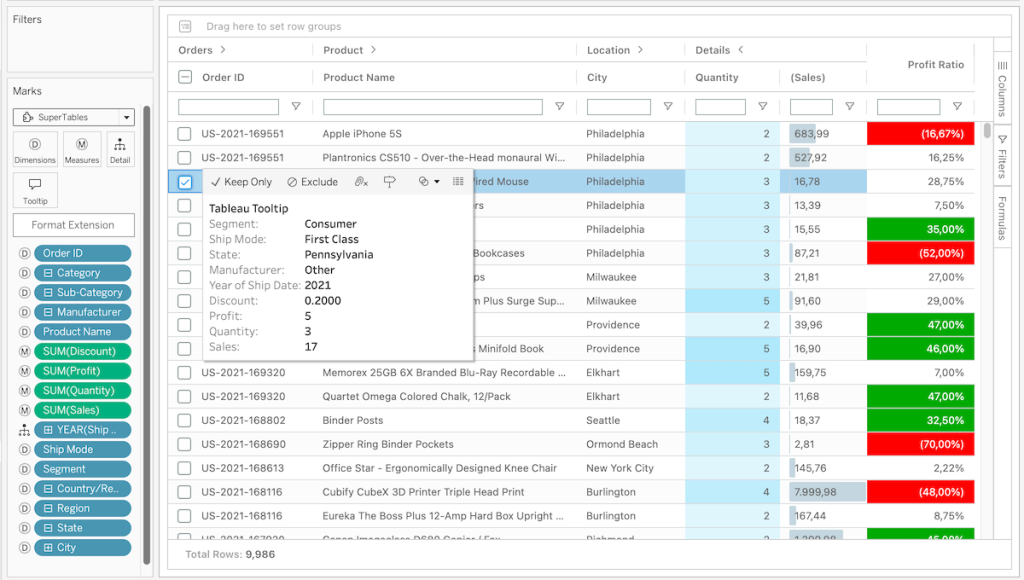Check the Apple iPhone 5S row checkbox
The height and width of the screenshot is (580, 1024).
click(184, 134)
